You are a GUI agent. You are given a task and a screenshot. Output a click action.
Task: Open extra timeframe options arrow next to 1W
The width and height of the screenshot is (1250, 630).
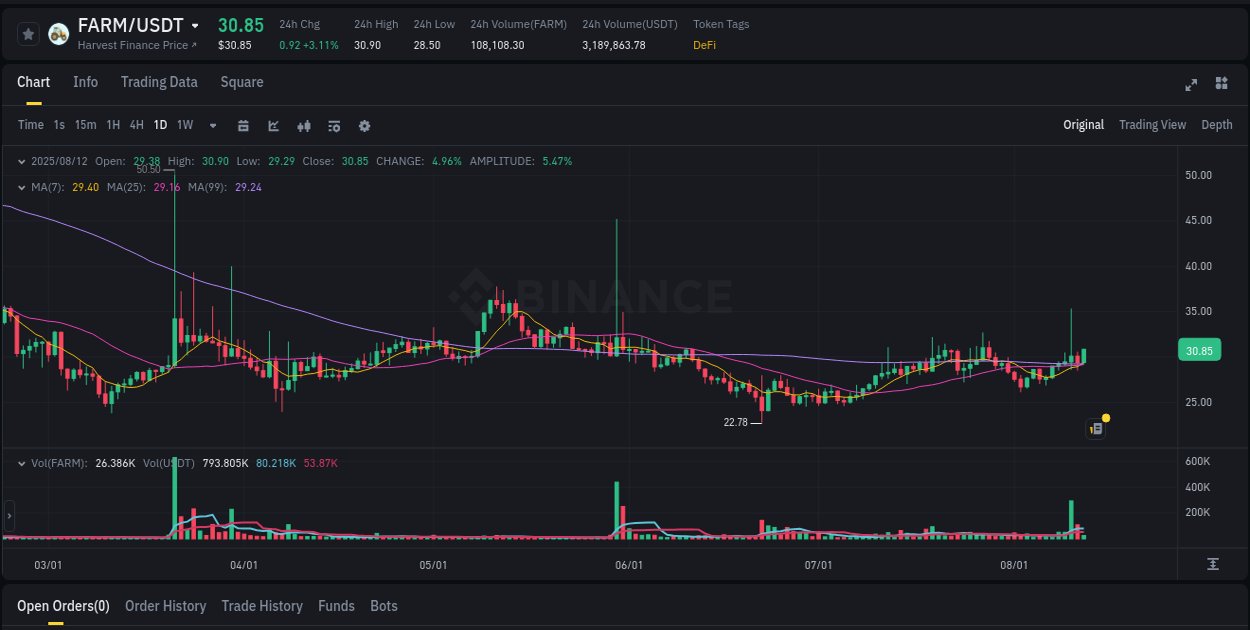[x=211, y=126]
